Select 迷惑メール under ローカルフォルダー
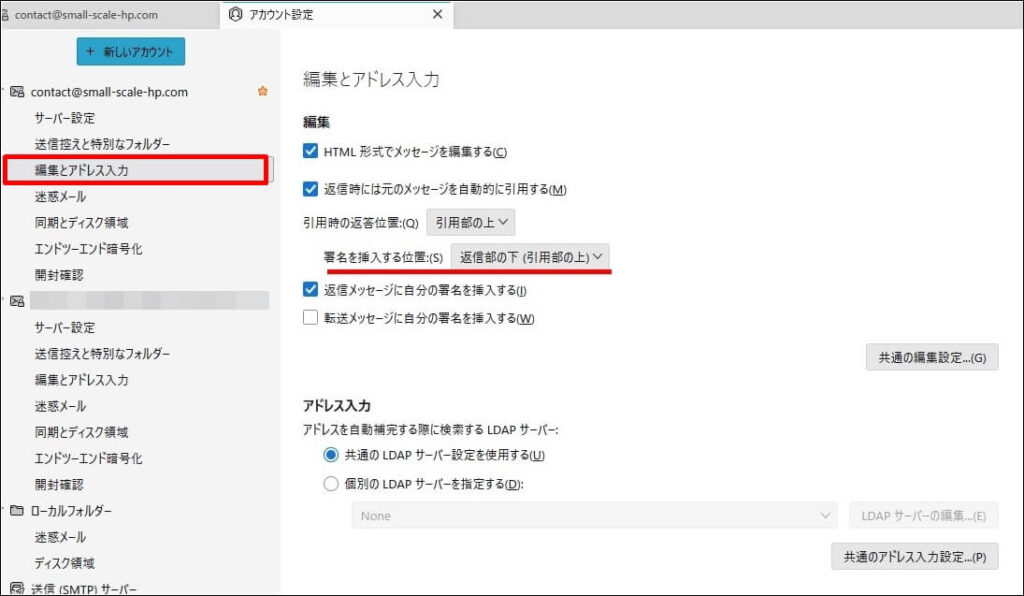The image size is (1024, 596). click(x=60, y=537)
